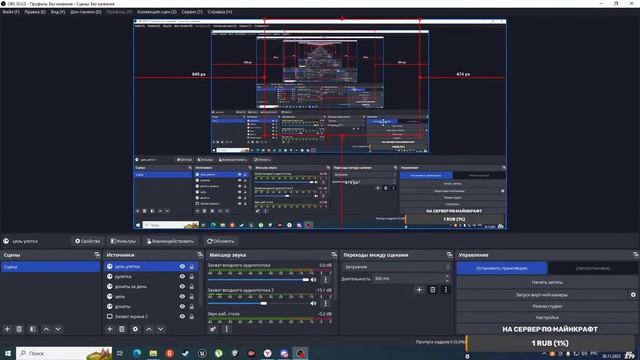Open the Файл menu

11,12
